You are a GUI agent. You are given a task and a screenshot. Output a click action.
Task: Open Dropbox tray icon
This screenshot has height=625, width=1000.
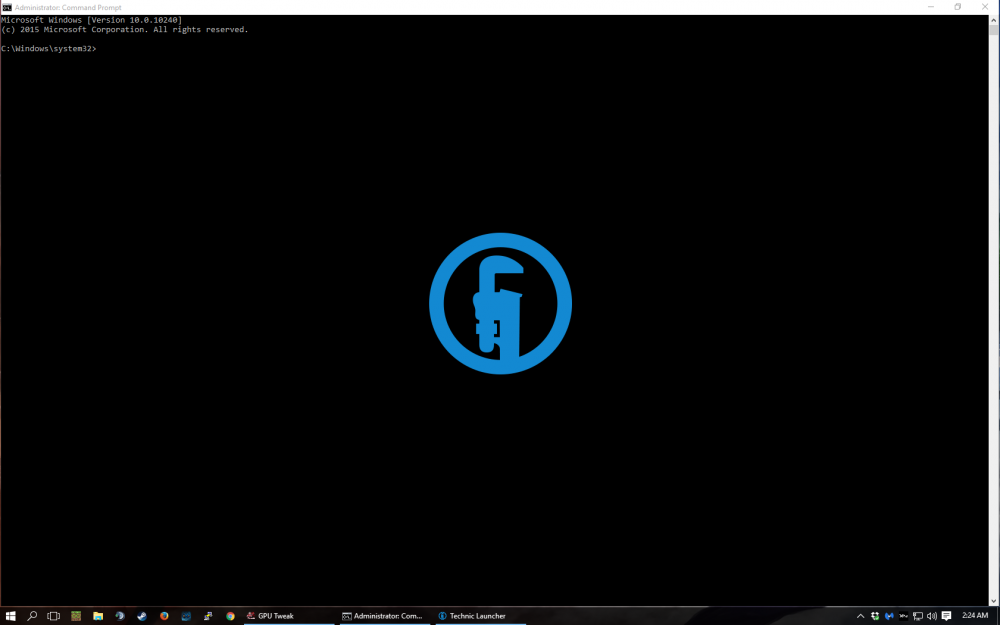coord(875,616)
